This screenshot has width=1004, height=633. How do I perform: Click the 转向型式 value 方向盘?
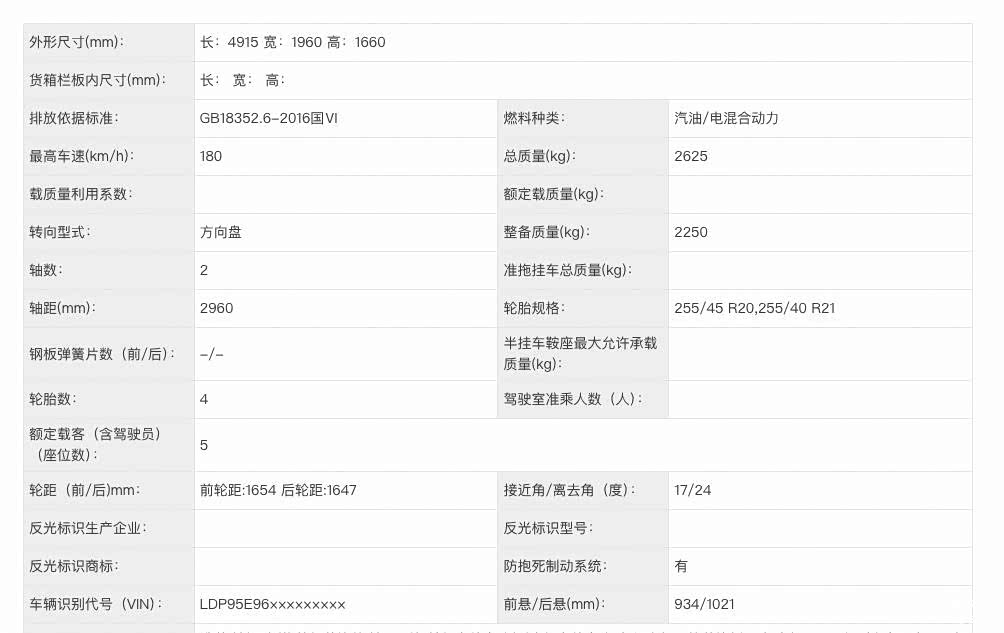coord(221,232)
